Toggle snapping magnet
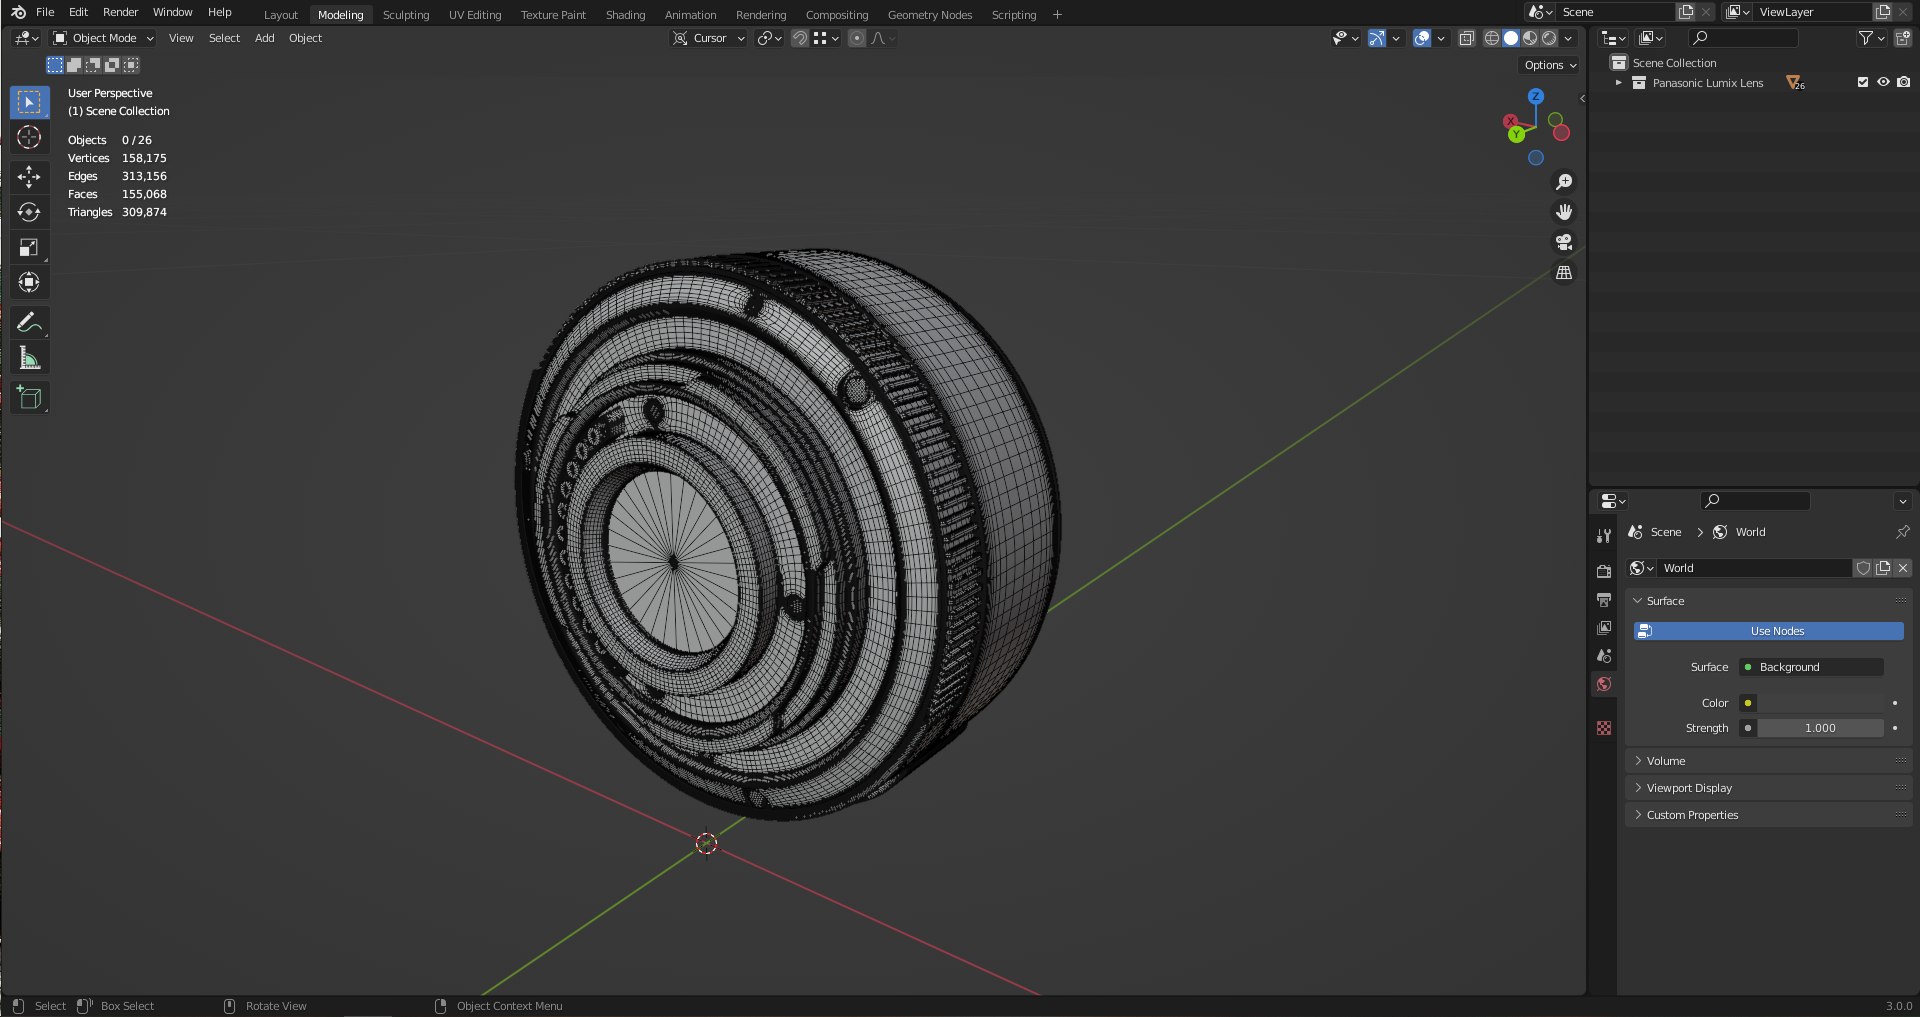The width and height of the screenshot is (1920, 1017). tap(799, 38)
